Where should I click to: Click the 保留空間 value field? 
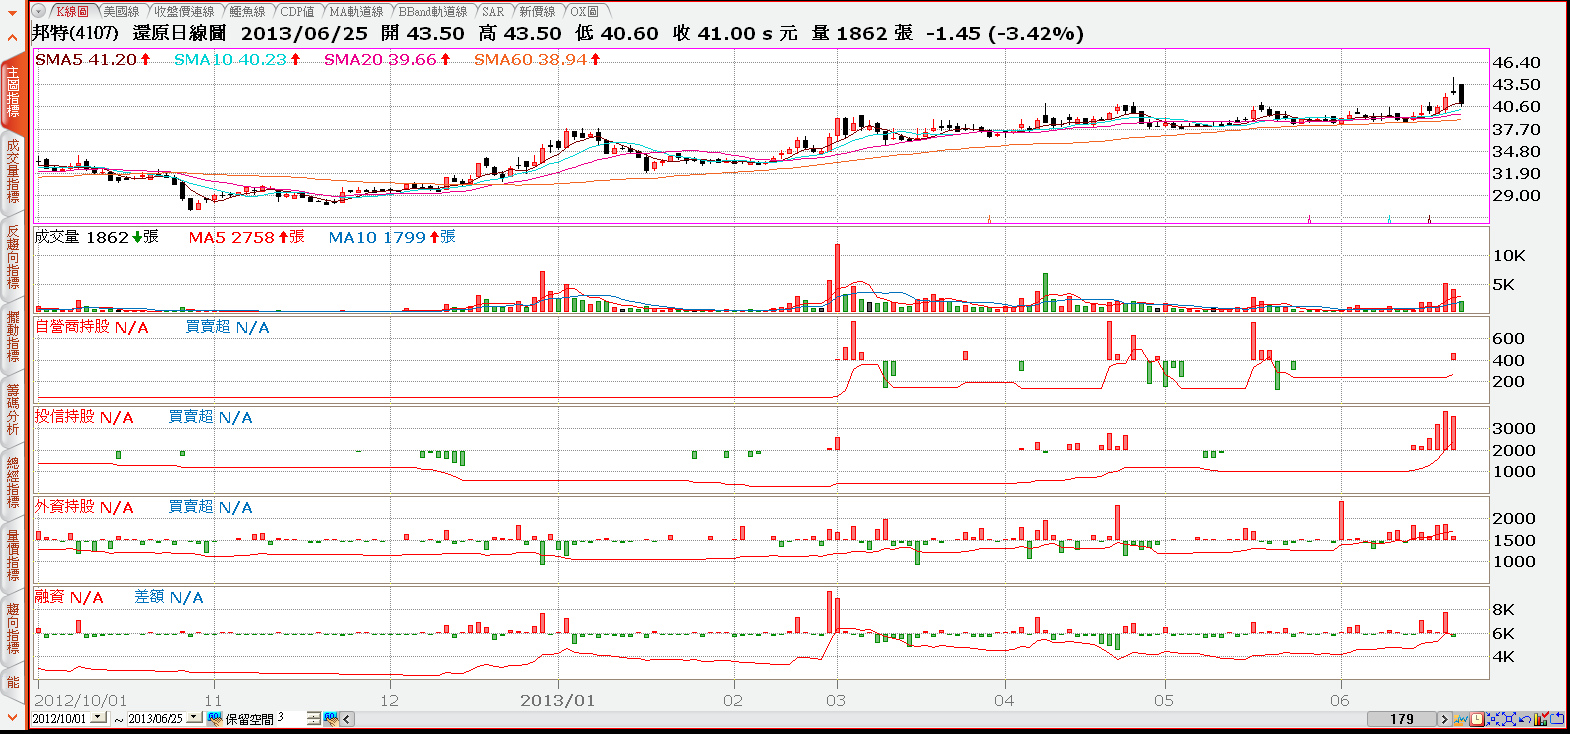pos(291,718)
